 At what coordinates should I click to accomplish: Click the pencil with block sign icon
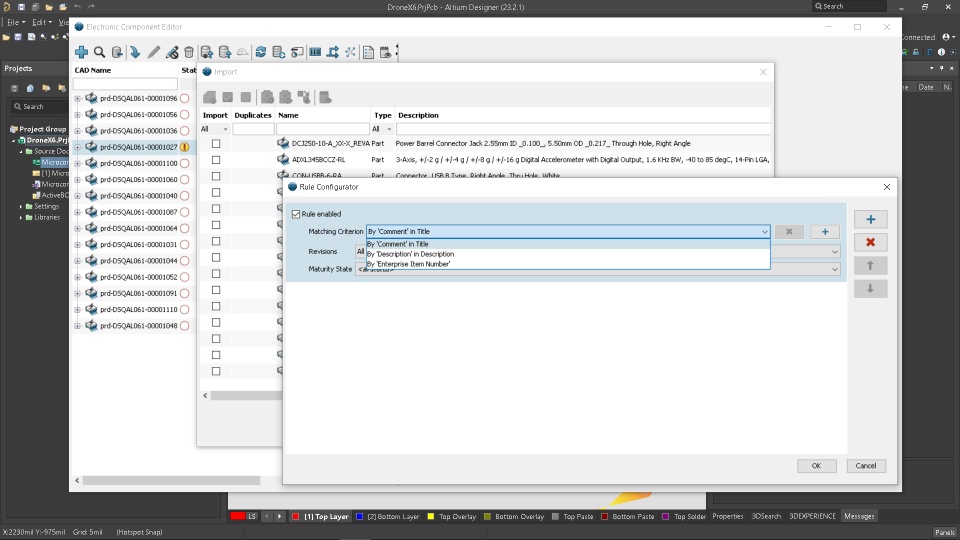click(171, 52)
